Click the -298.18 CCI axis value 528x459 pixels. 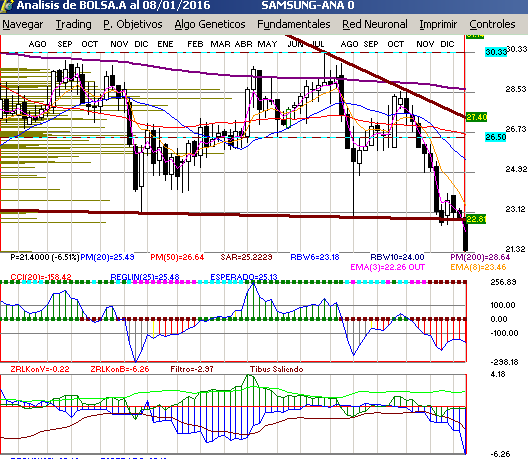[504, 362]
